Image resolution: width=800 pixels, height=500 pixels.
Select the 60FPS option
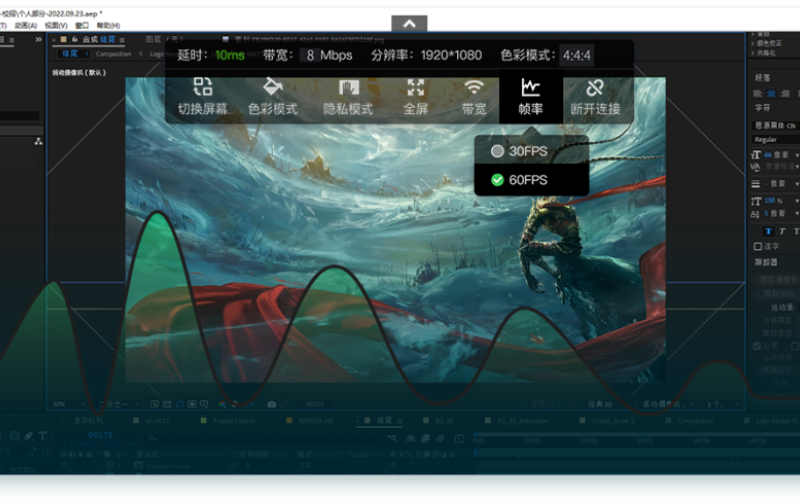tap(519, 180)
